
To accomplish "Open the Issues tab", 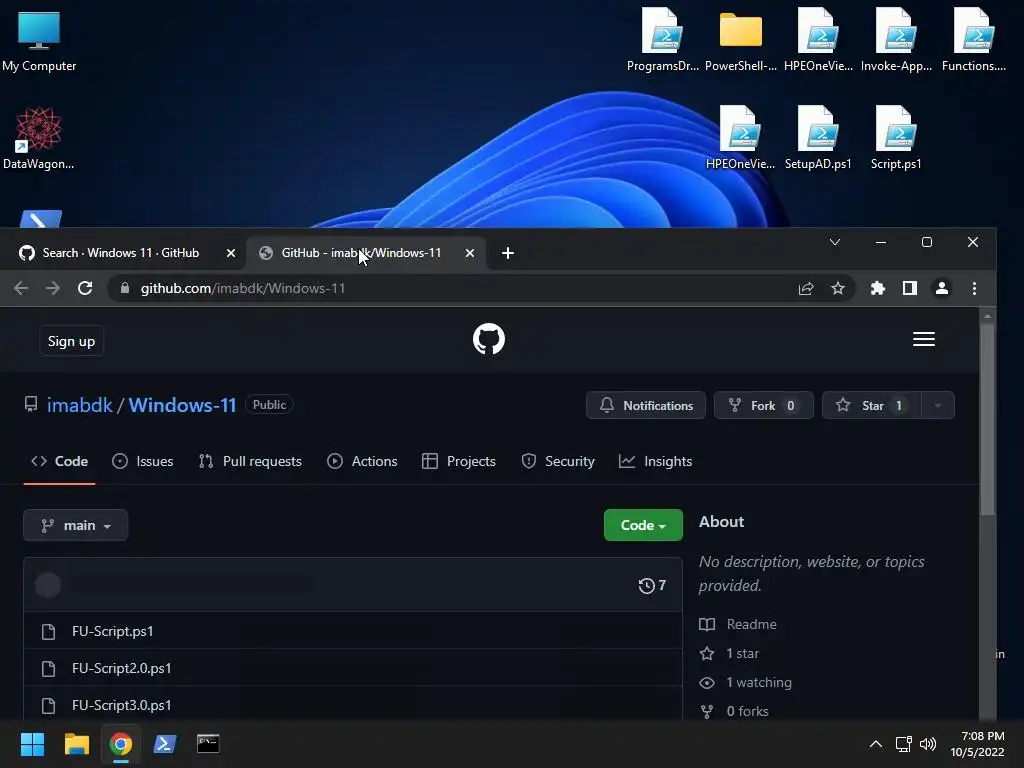I will coord(142,461).
